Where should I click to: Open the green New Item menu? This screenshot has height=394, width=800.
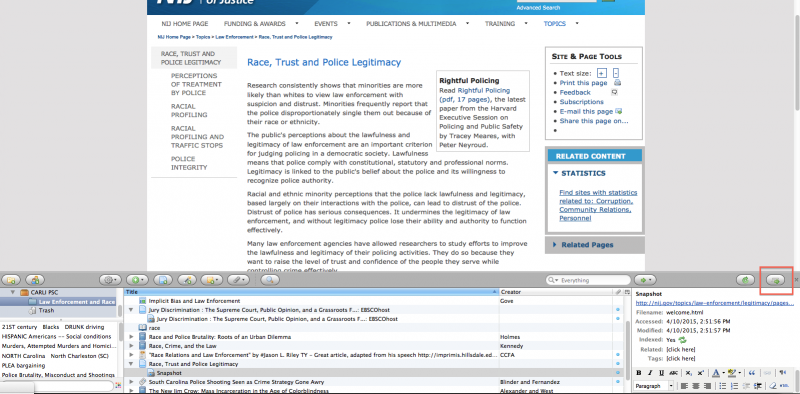137,280
